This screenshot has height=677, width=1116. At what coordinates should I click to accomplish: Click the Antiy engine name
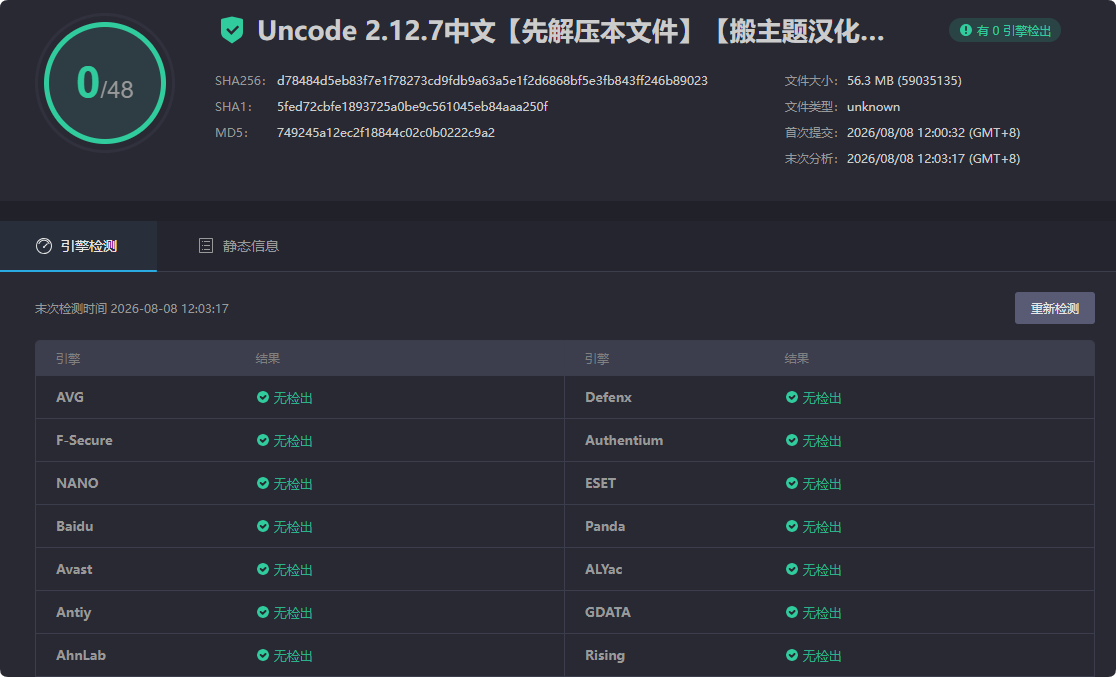coord(73,613)
